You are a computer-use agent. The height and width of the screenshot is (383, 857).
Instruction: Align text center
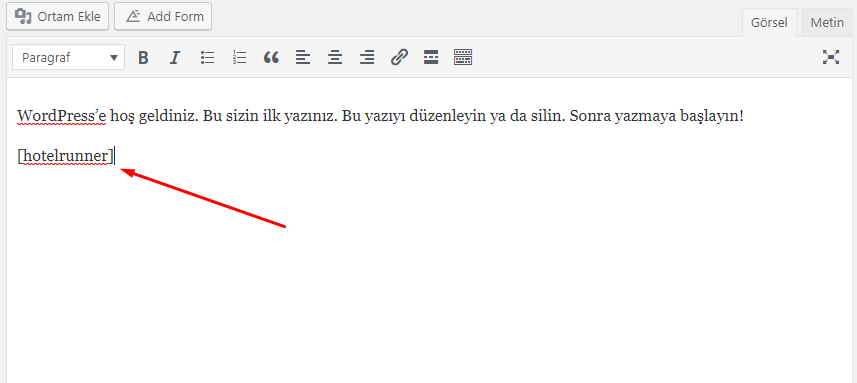tap(335, 57)
